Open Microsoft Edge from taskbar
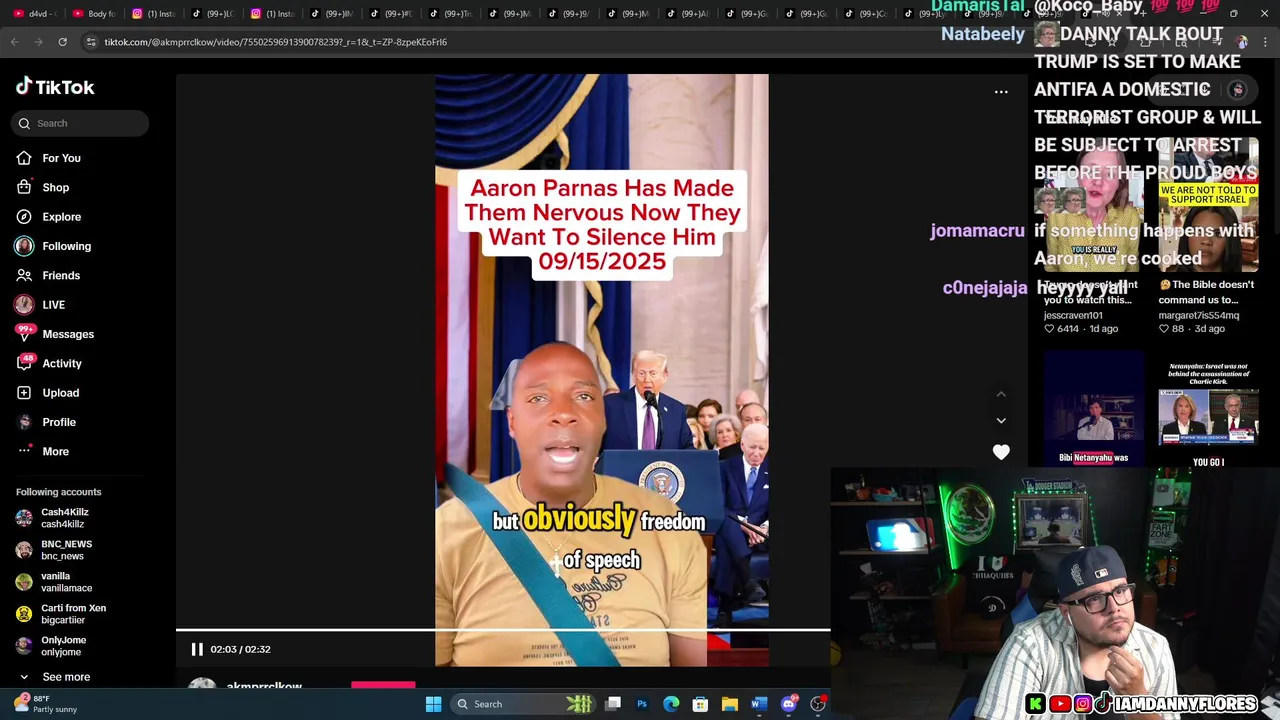Image resolution: width=1280 pixels, height=720 pixels. point(671,704)
